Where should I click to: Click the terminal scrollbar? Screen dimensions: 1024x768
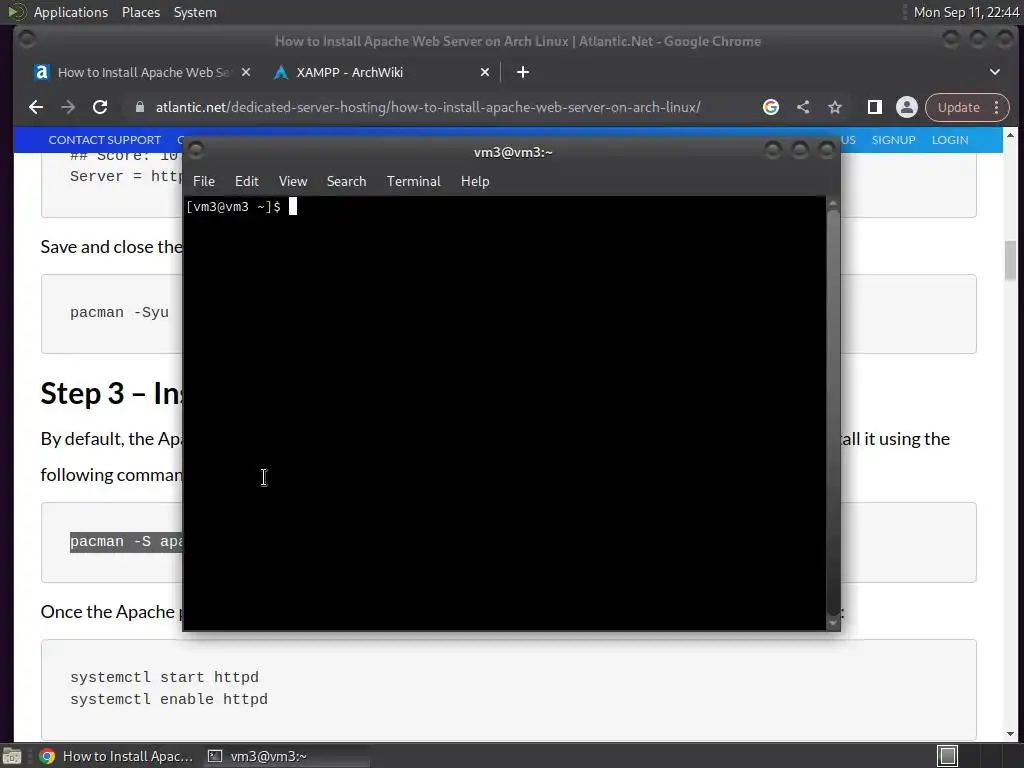833,413
